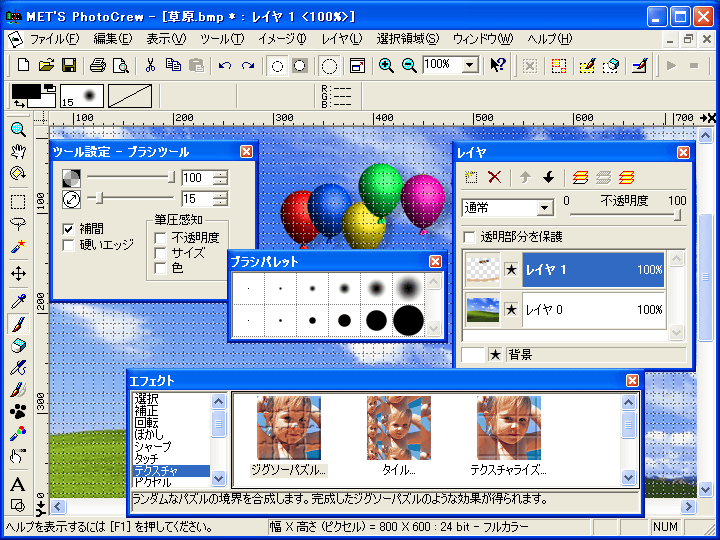Screen dimensions: 720x540
Task: Check 透明部分を保護 option
Action: tap(469, 237)
